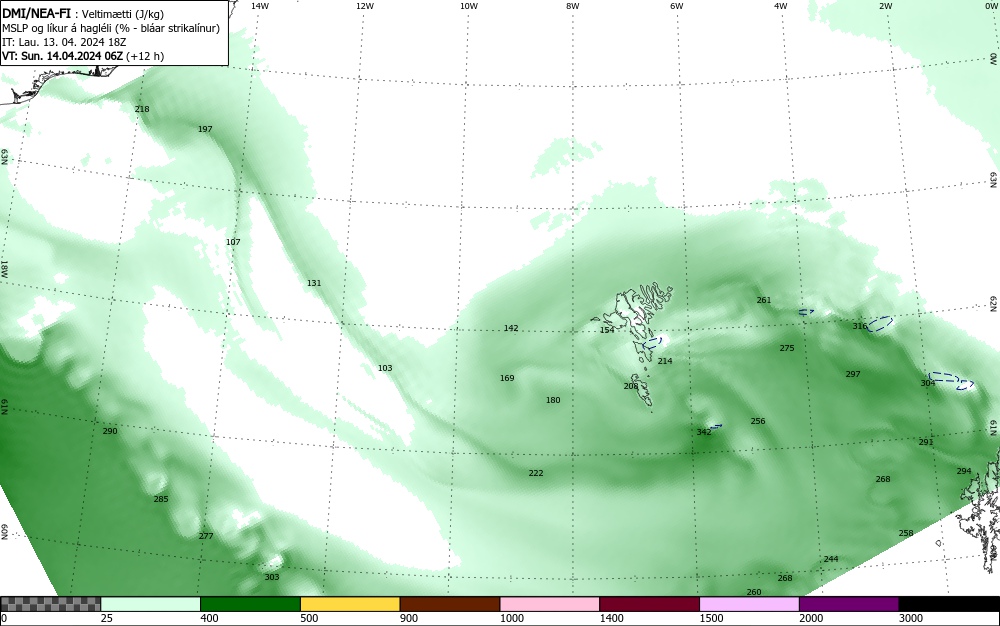The width and height of the screenshot is (1000, 626).
Task: Click the 244 value on the map
Action: [x=831, y=559]
